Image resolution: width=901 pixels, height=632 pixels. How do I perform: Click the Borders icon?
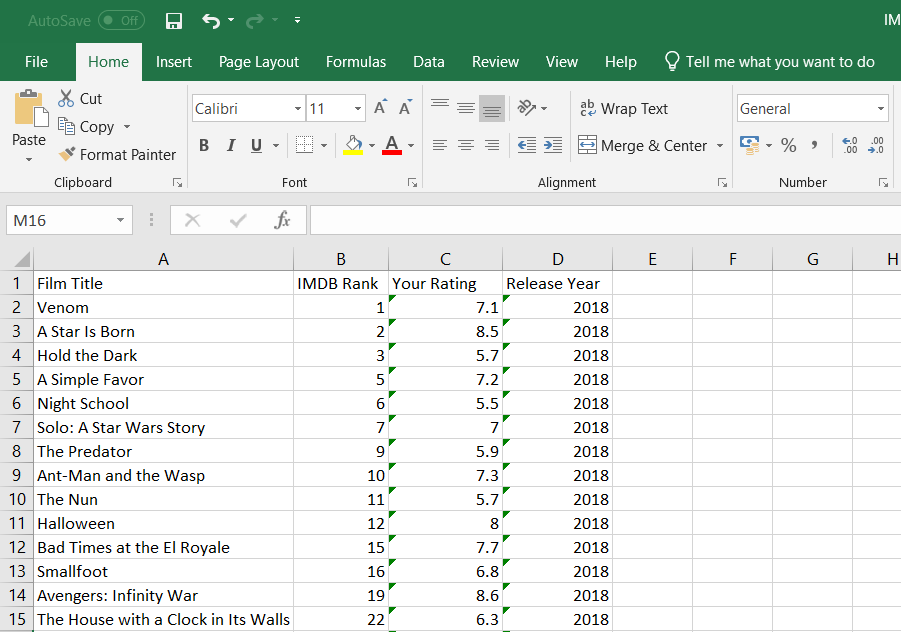305,145
